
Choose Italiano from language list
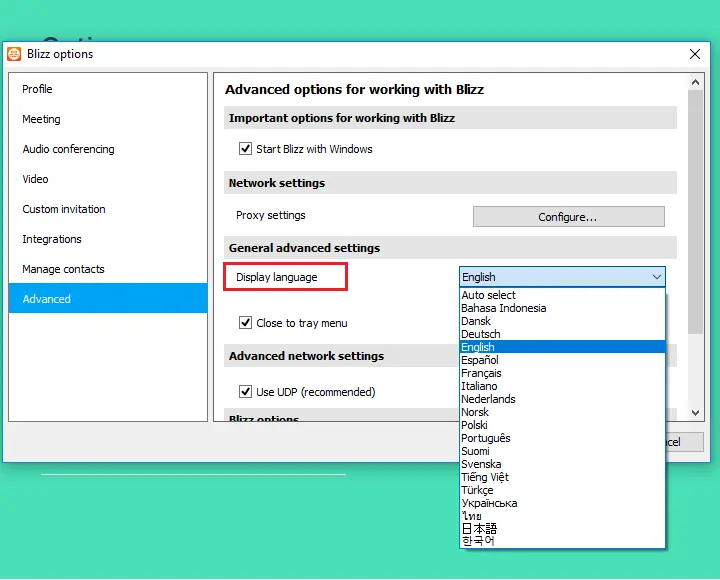562,386
